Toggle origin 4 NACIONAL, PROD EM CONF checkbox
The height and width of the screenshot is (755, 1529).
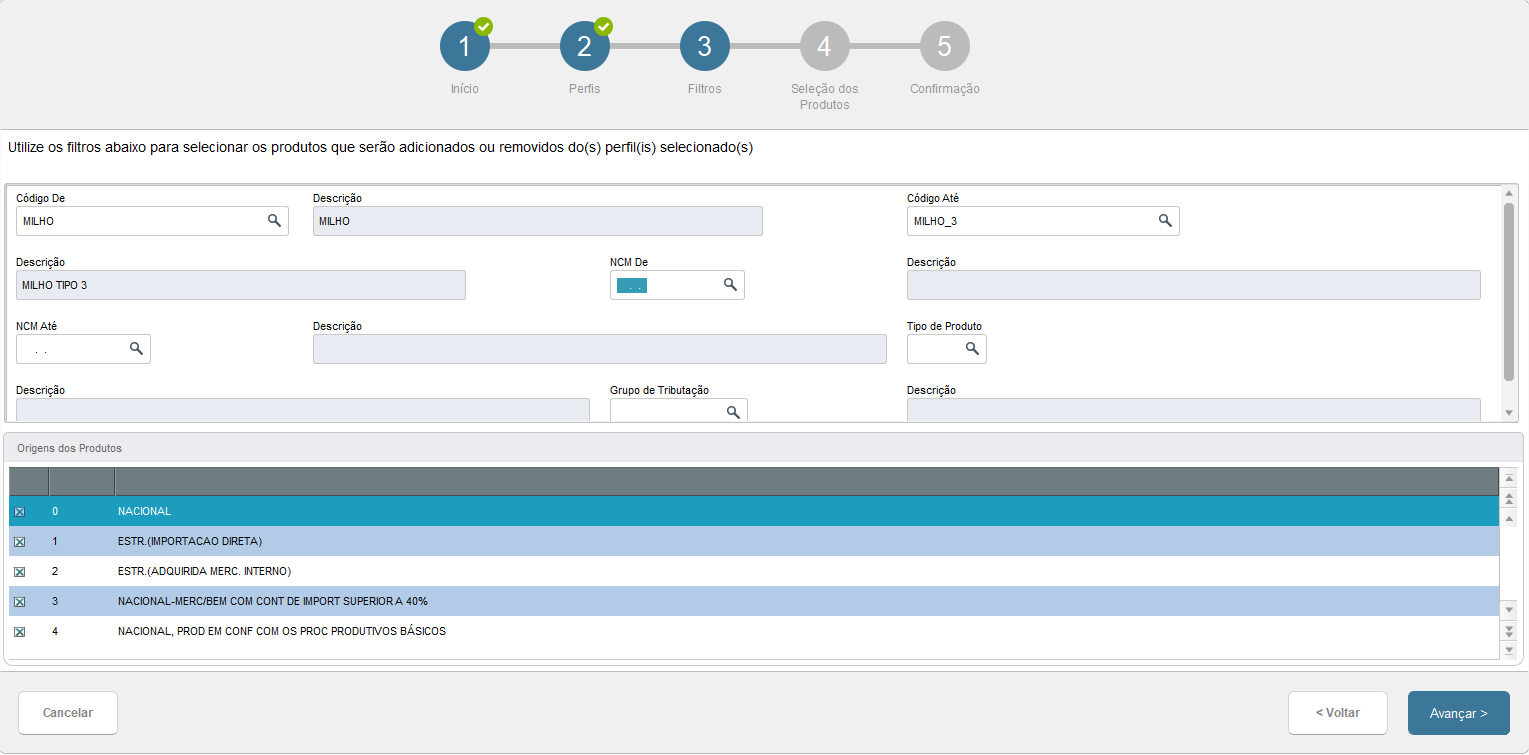tap(19, 632)
